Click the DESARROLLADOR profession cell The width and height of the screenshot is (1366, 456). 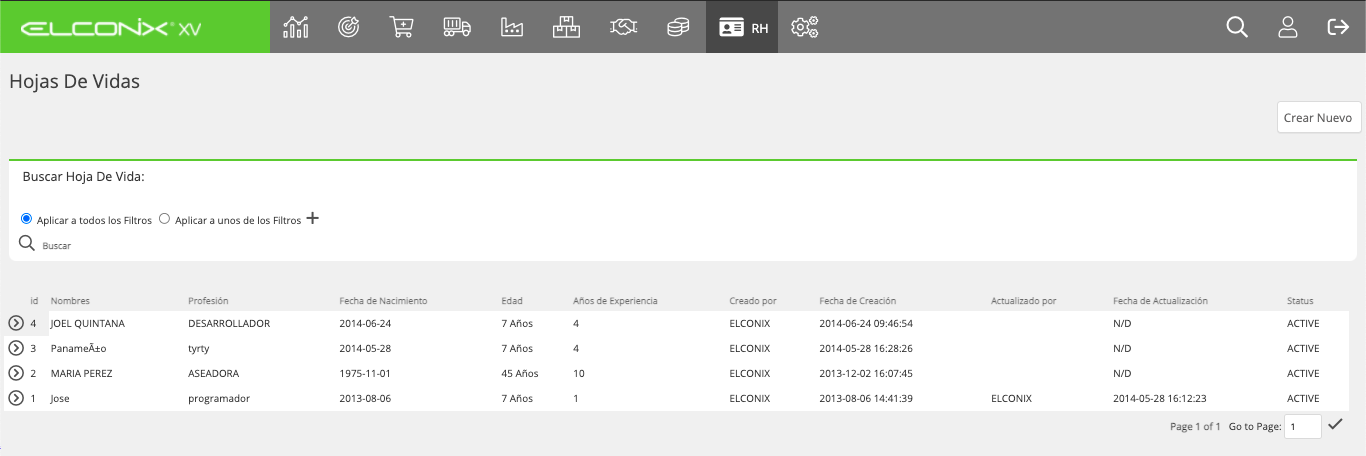tap(229, 323)
